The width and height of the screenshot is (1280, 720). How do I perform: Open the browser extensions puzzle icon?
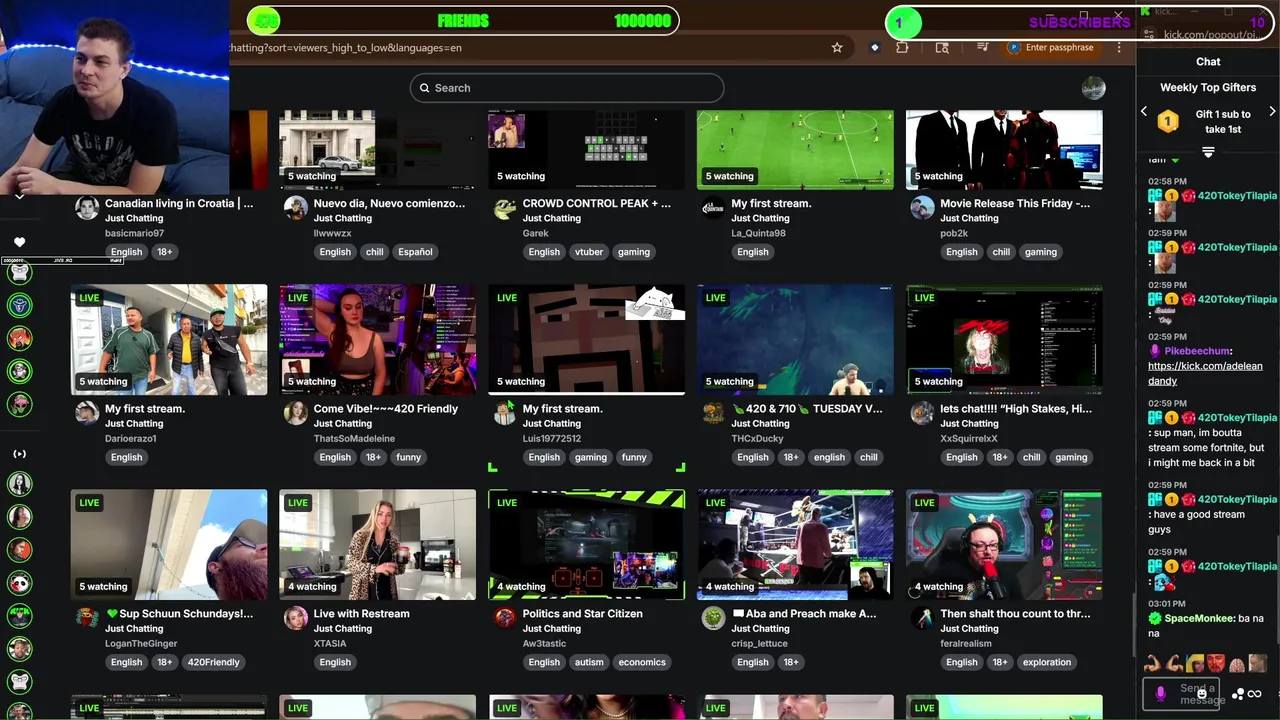point(902,47)
